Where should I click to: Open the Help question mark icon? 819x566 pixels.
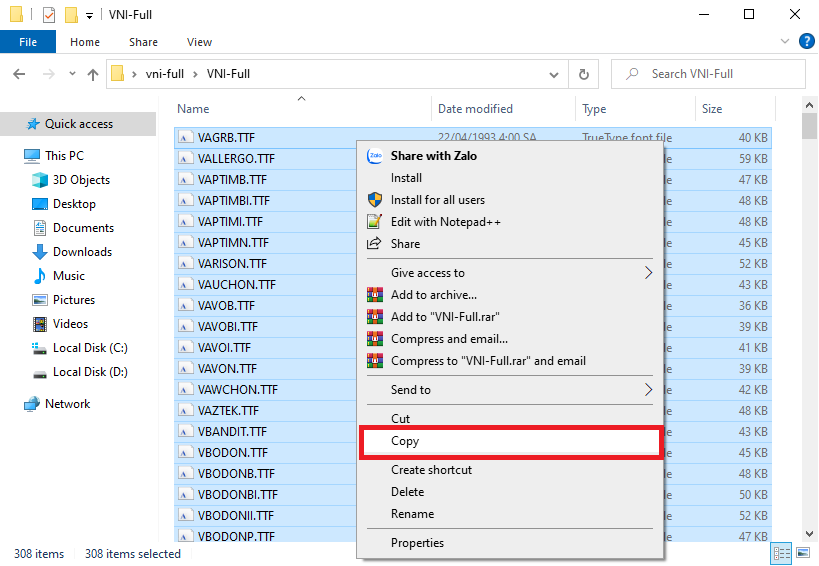click(x=807, y=42)
